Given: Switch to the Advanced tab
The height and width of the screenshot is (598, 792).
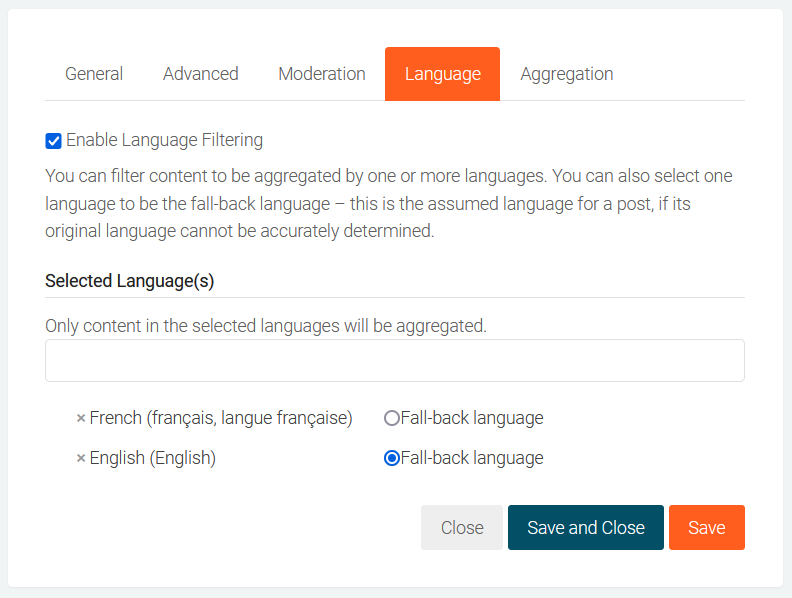Looking at the screenshot, I should pos(200,74).
